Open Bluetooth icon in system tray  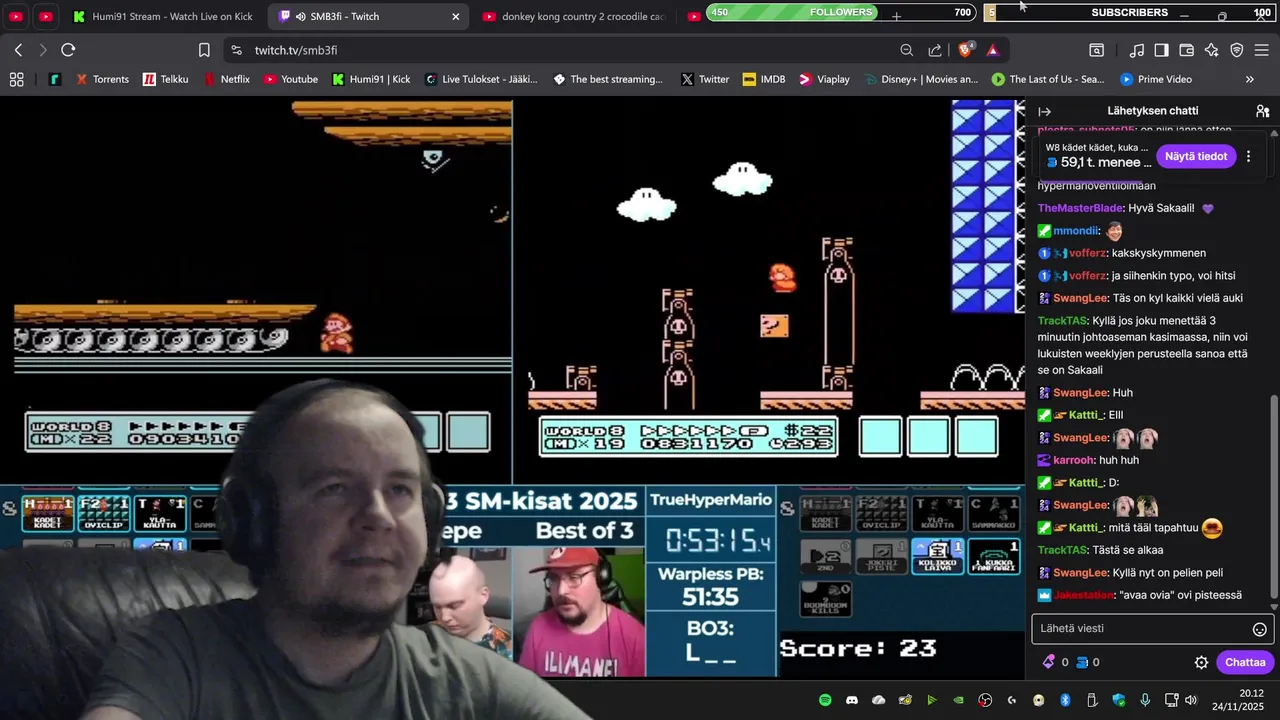tap(1066, 700)
